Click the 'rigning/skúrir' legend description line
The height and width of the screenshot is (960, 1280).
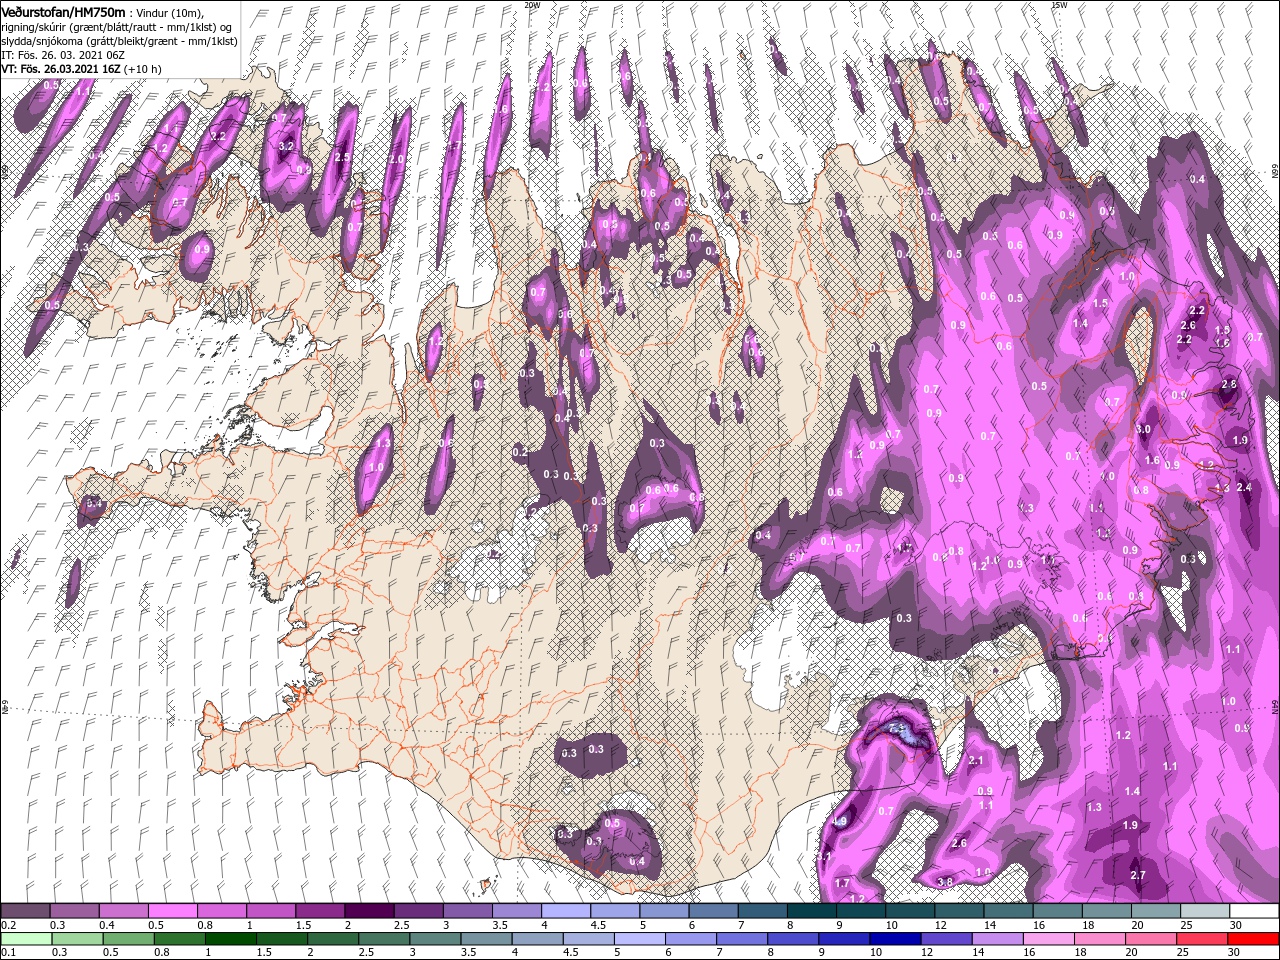117,26
